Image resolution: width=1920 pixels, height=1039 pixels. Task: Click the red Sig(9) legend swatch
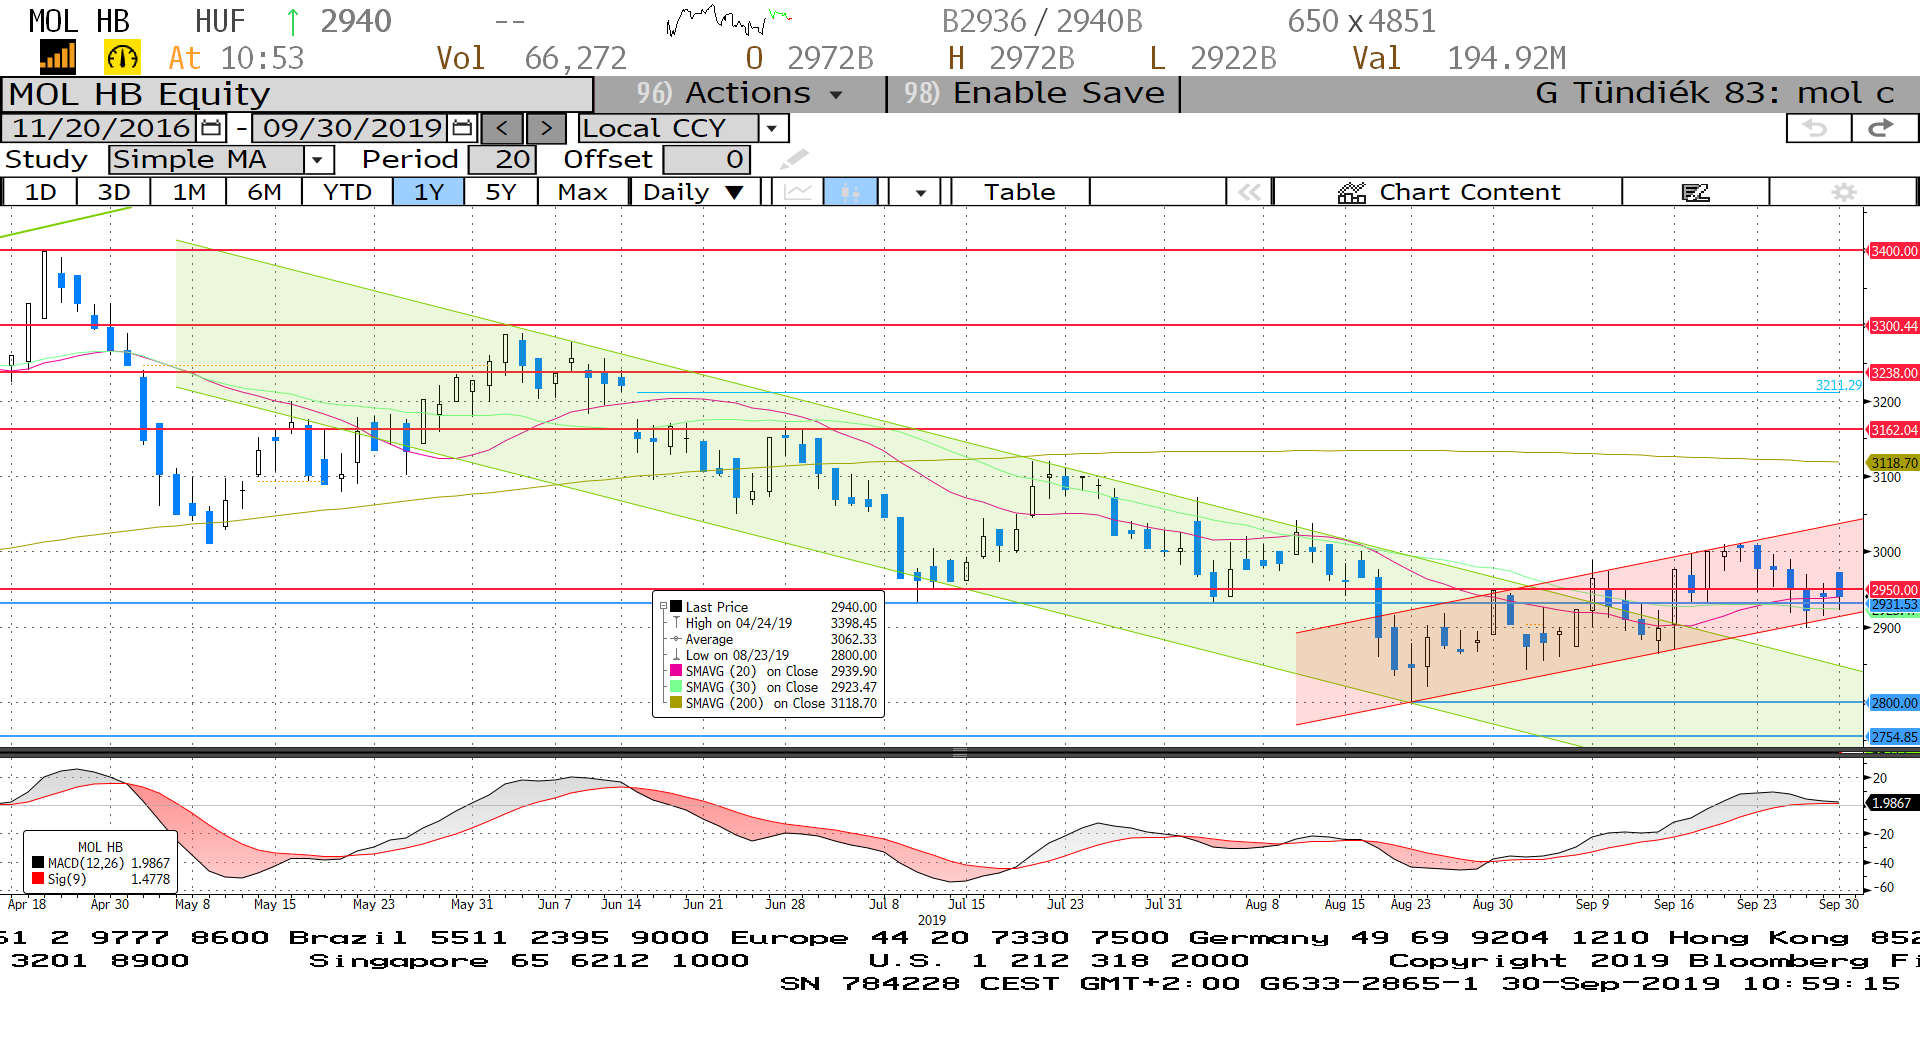tap(38, 879)
